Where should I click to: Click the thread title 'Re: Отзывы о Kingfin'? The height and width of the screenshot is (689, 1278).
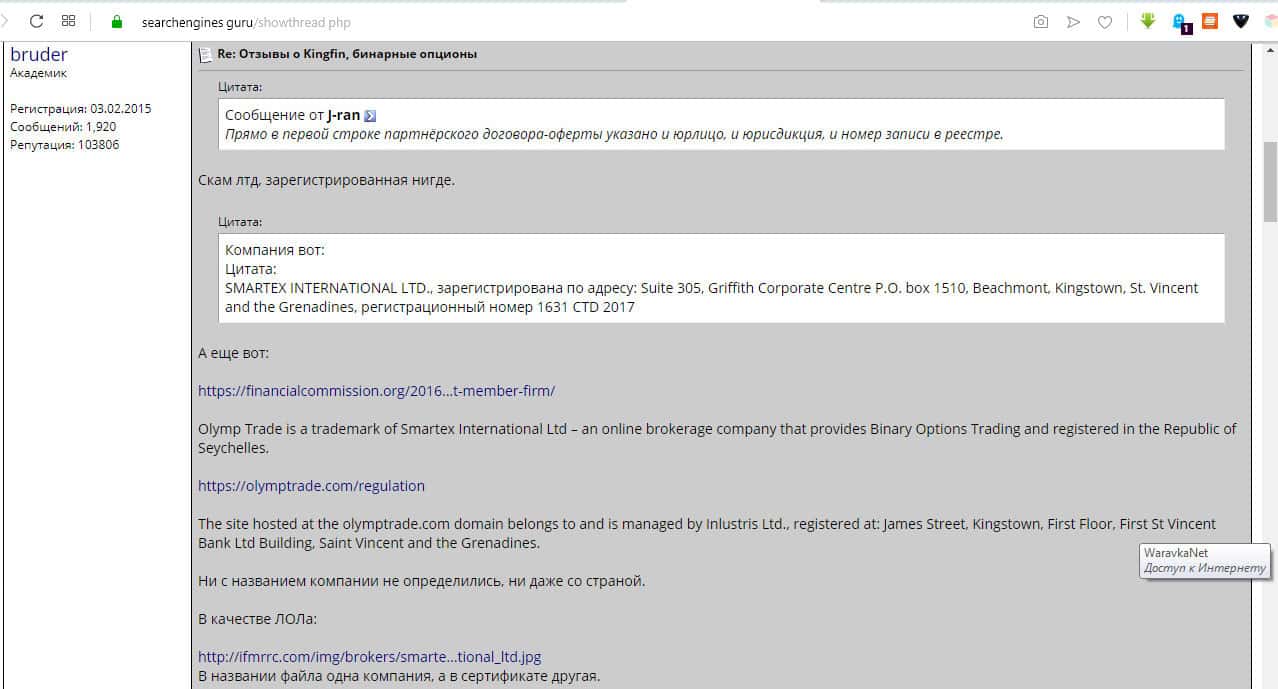click(x=347, y=54)
